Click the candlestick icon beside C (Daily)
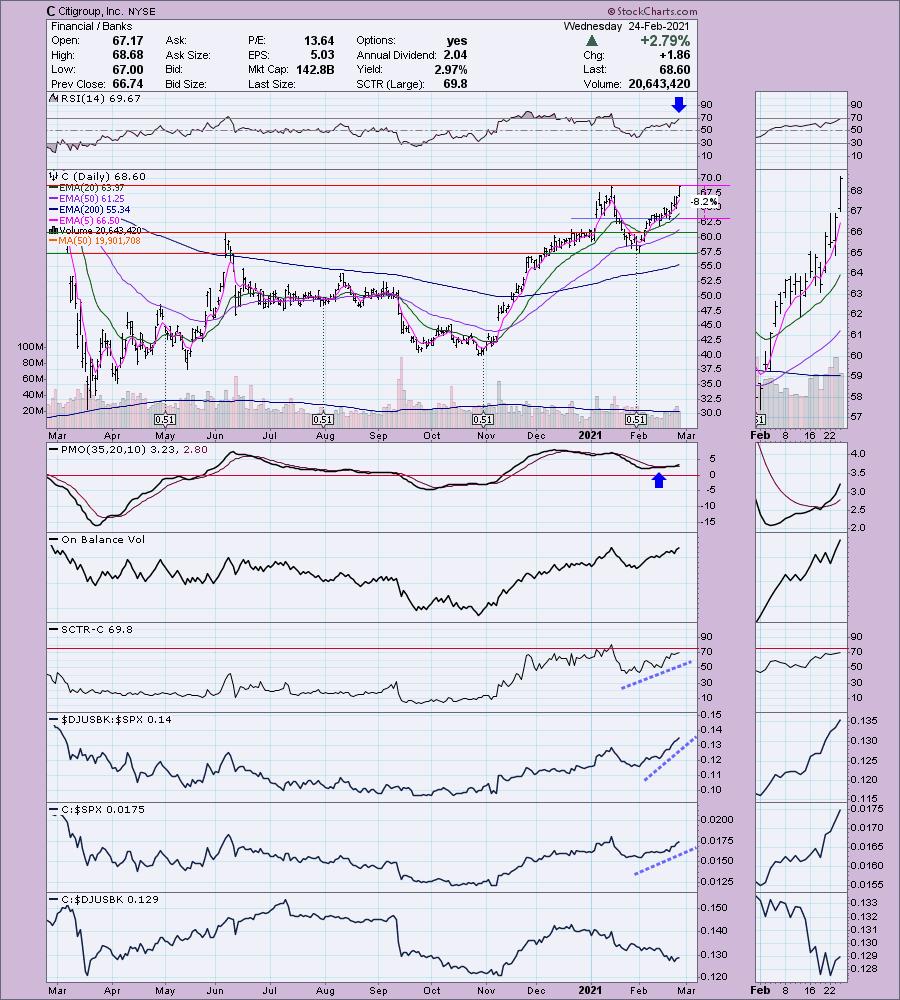 click(54, 176)
